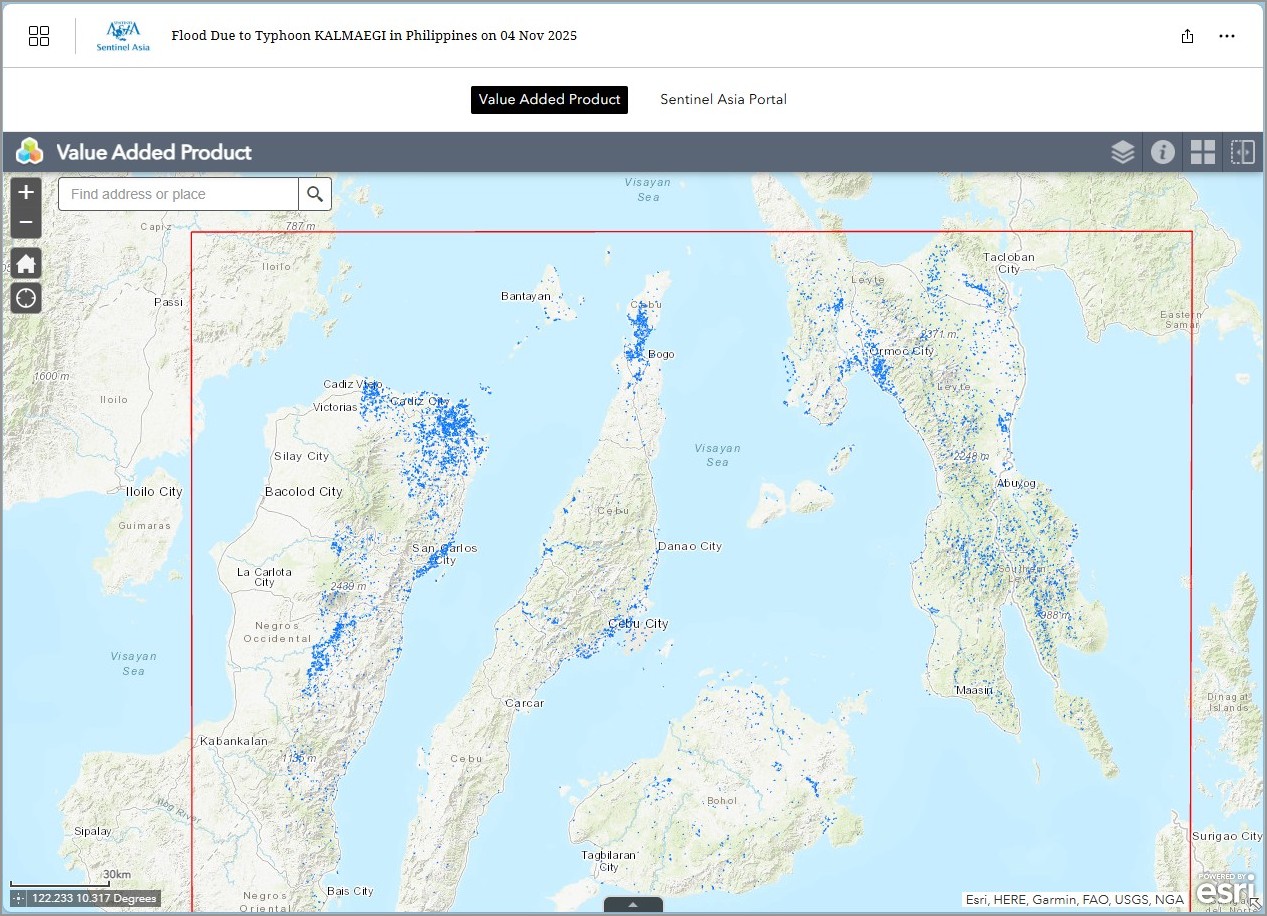Open the share icon in header
1267x916 pixels.
pos(1187,36)
